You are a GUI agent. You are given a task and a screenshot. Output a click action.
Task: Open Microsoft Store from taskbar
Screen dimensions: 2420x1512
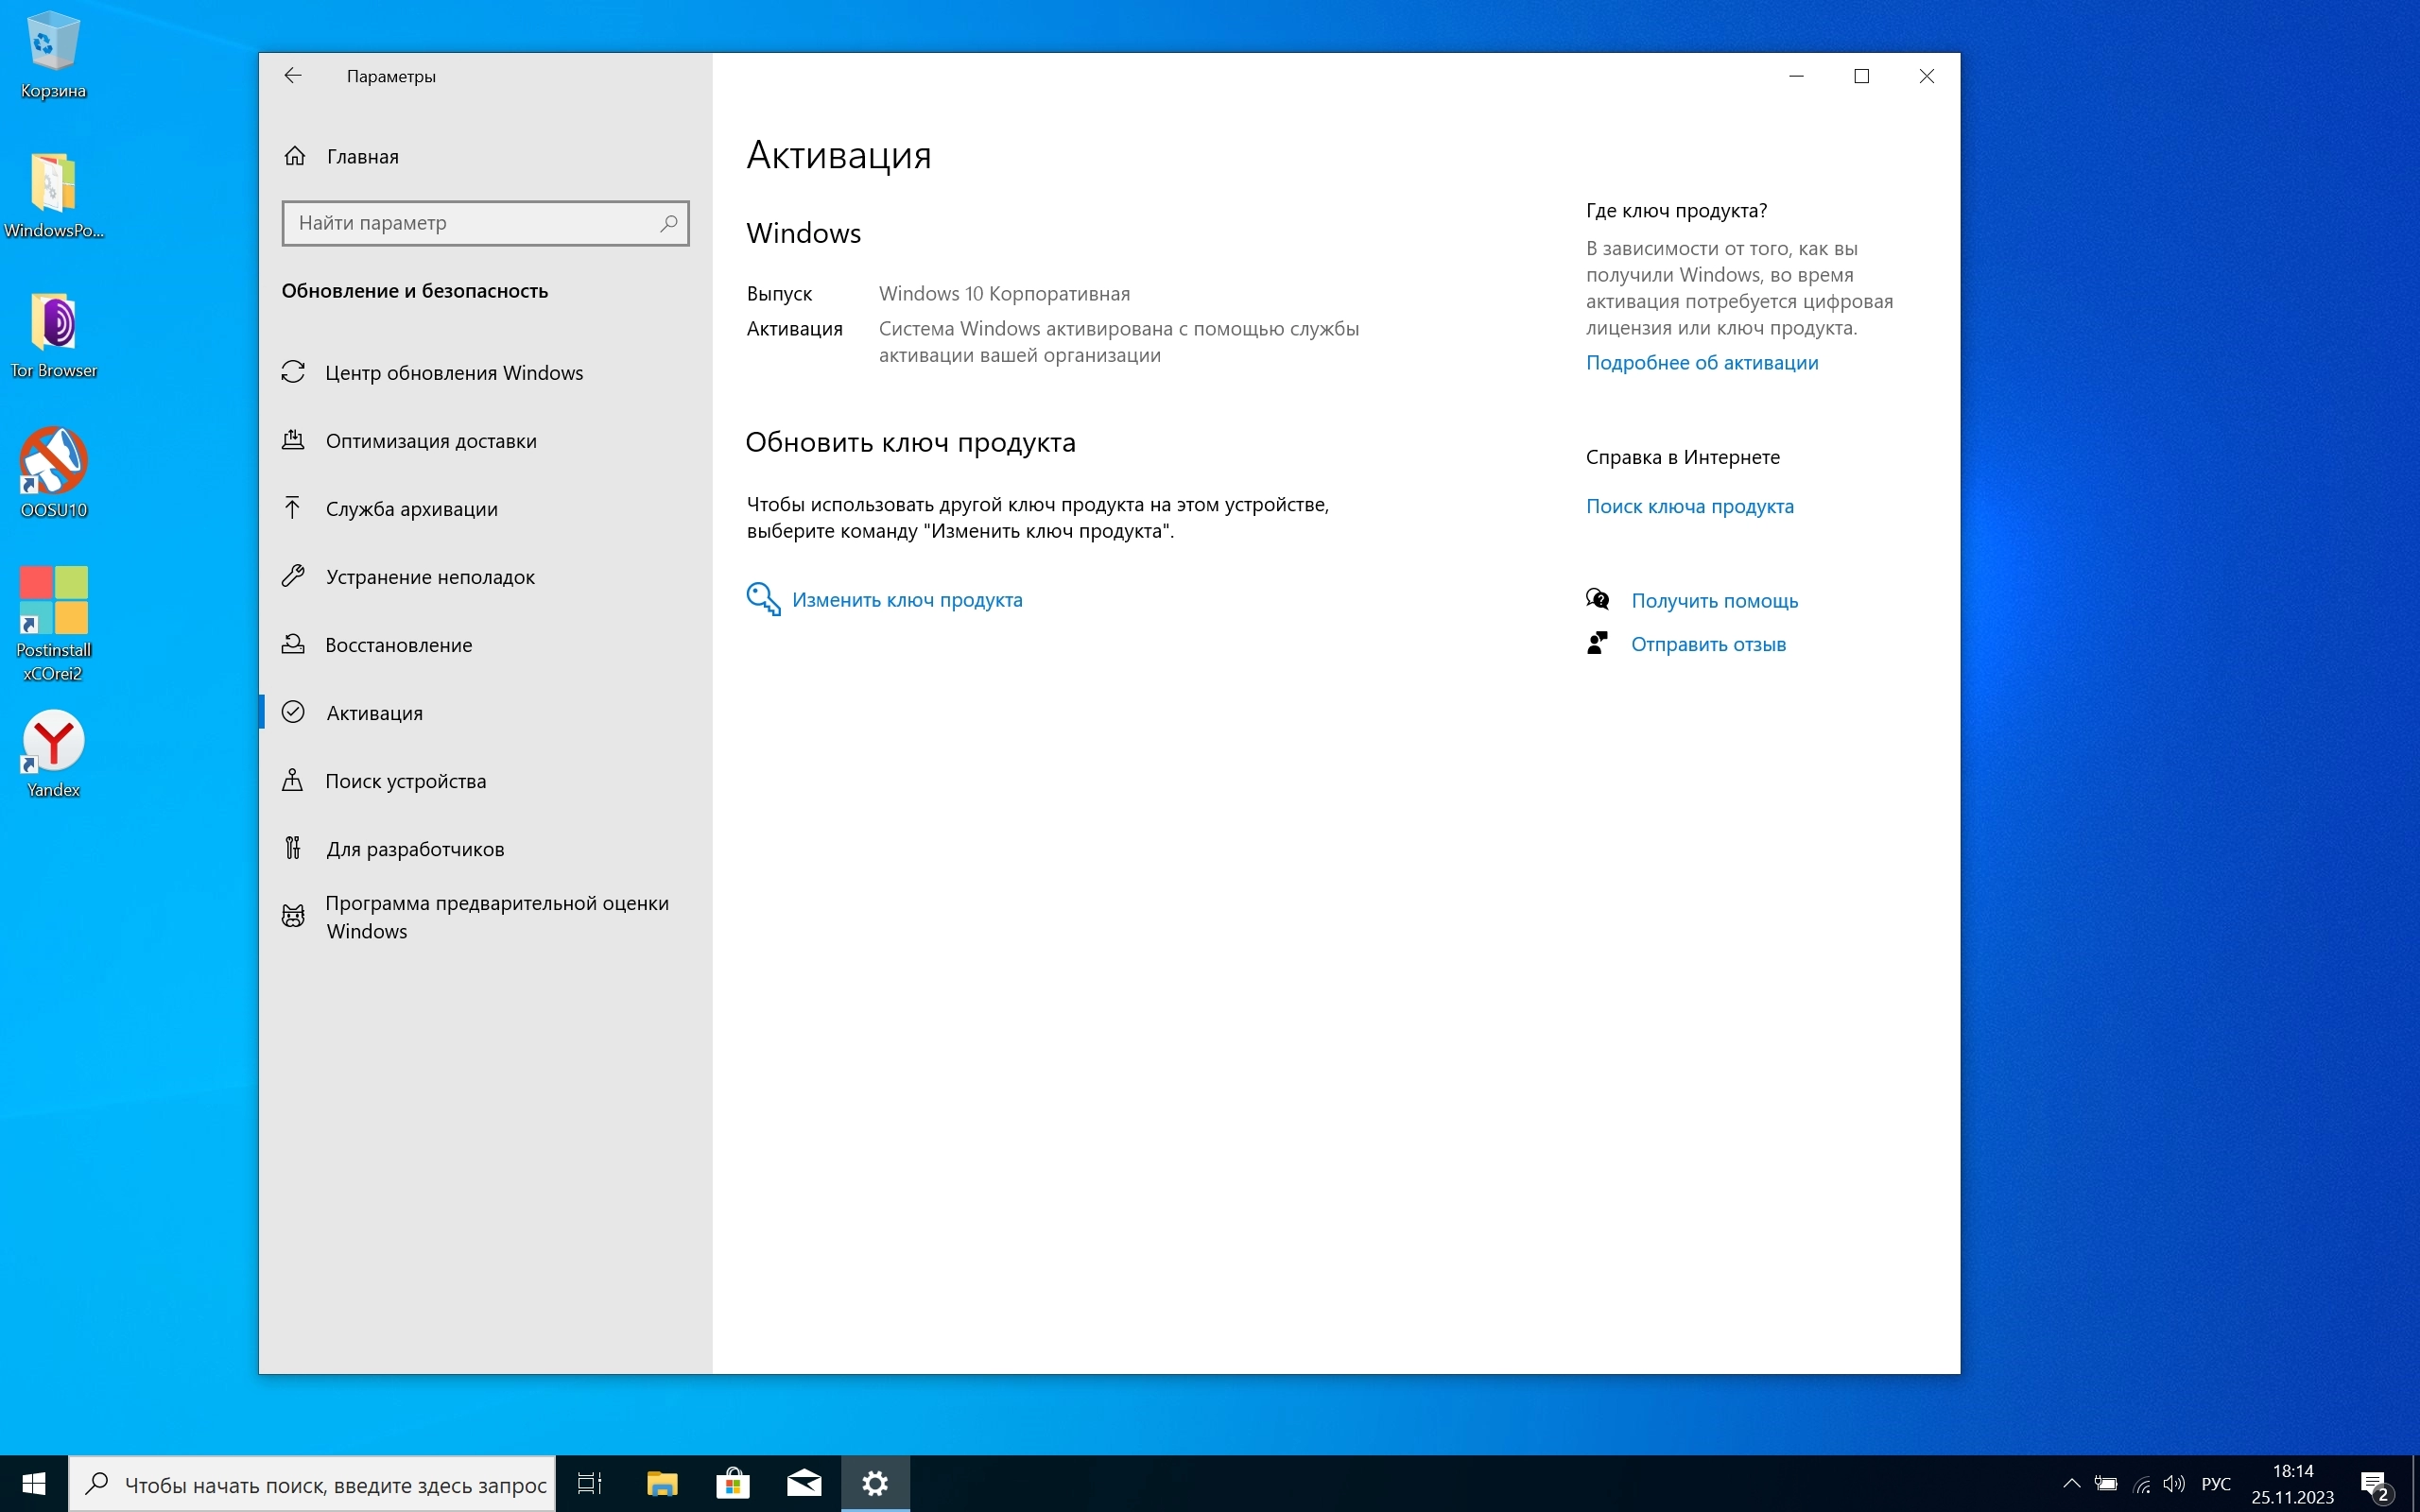pos(733,1483)
